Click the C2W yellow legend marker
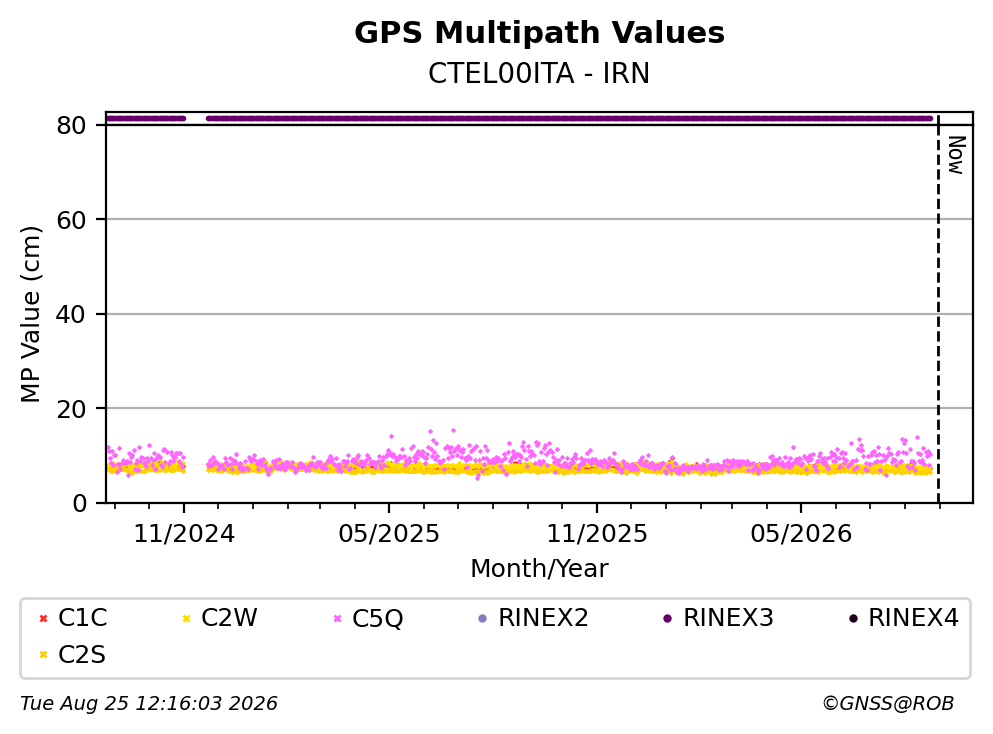The width and height of the screenshot is (993, 734). coord(186,618)
